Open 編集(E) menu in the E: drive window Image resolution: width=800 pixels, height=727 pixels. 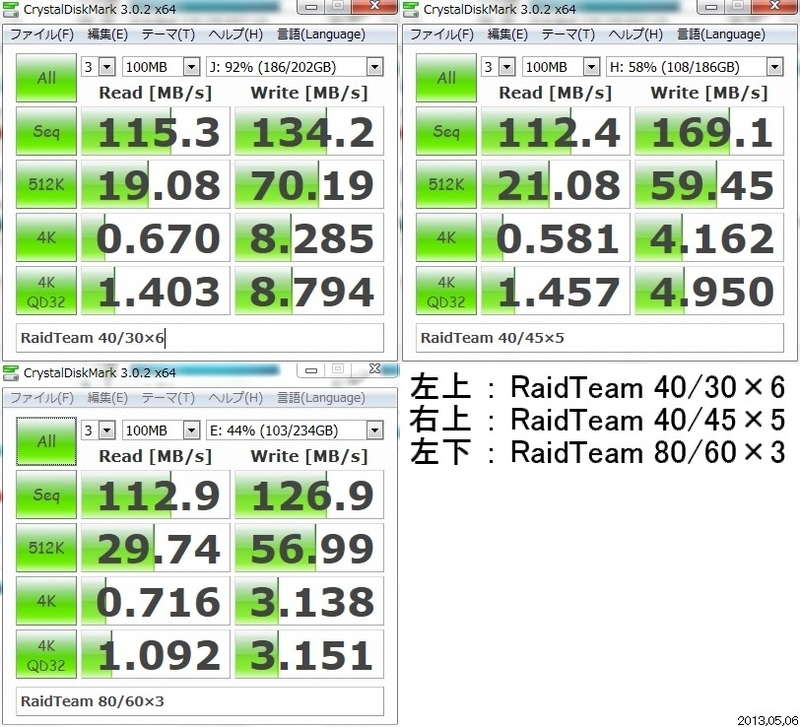[107, 397]
